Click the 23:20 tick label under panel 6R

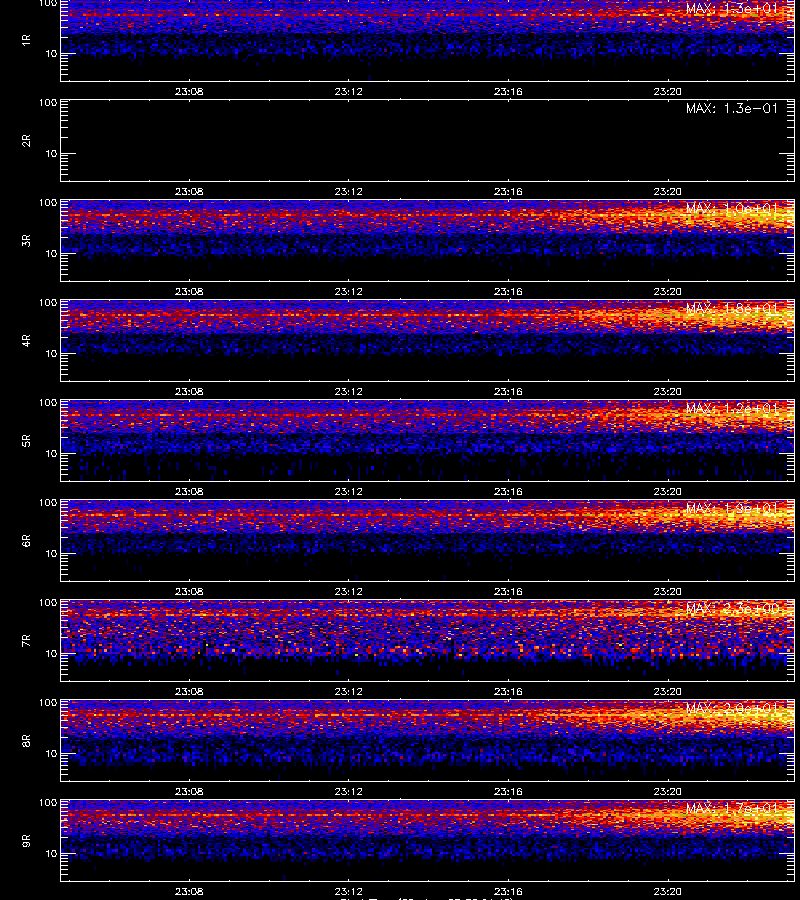click(x=667, y=591)
